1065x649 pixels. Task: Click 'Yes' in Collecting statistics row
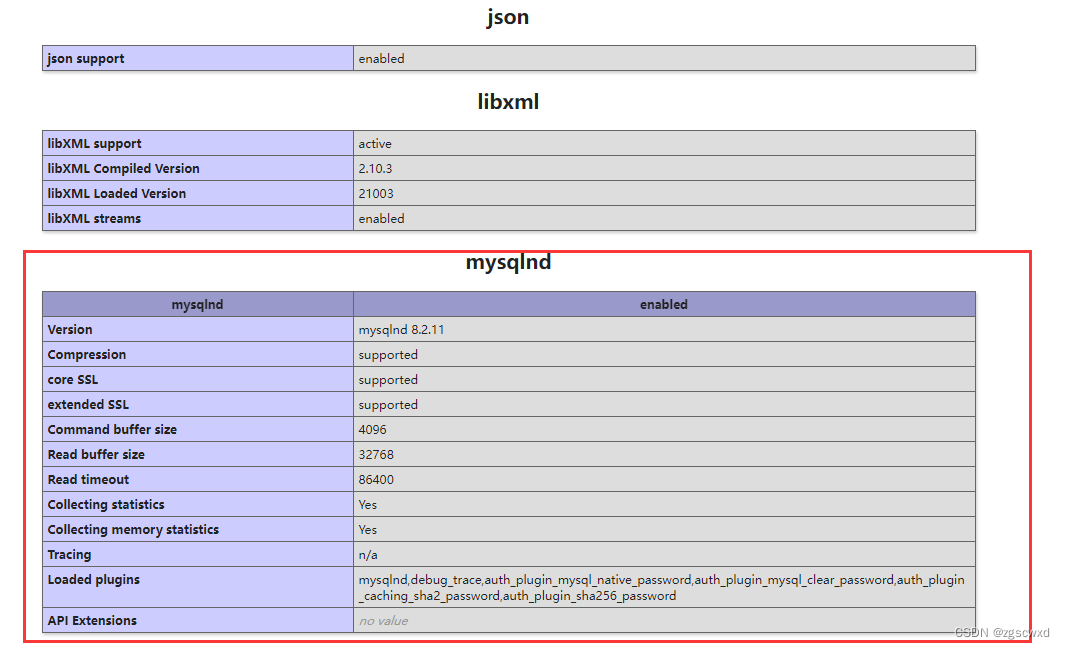pyautogui.click(x=367, y=505)
